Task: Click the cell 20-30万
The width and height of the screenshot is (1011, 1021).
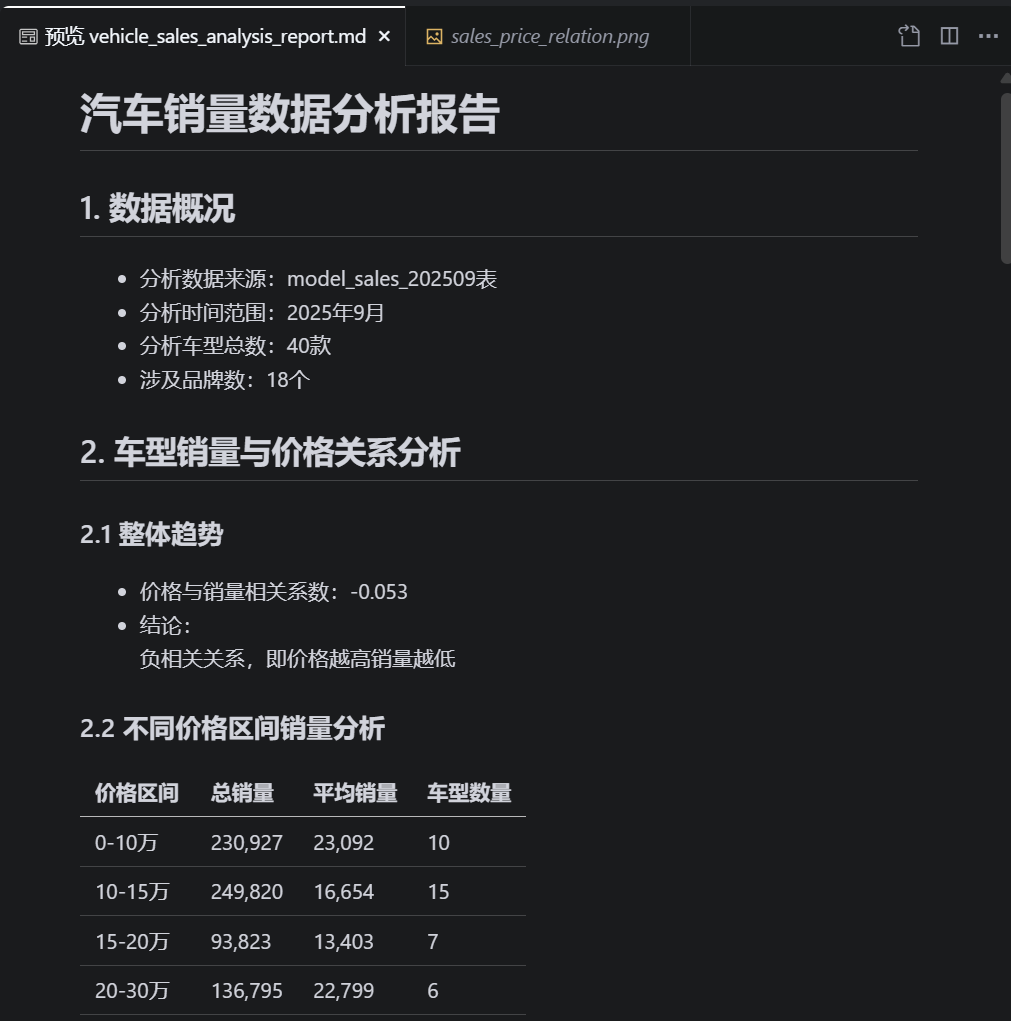Action: (x=132, y=991)
